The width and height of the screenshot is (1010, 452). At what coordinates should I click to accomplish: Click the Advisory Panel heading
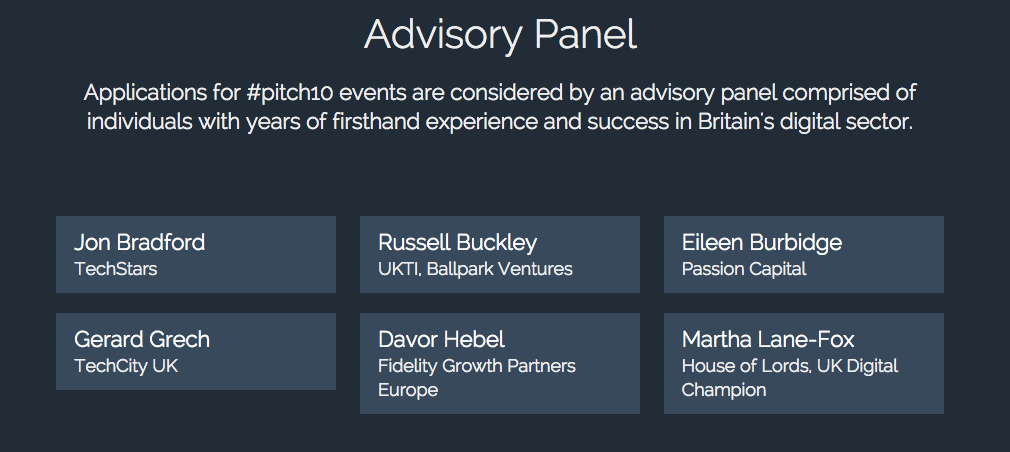500,35
